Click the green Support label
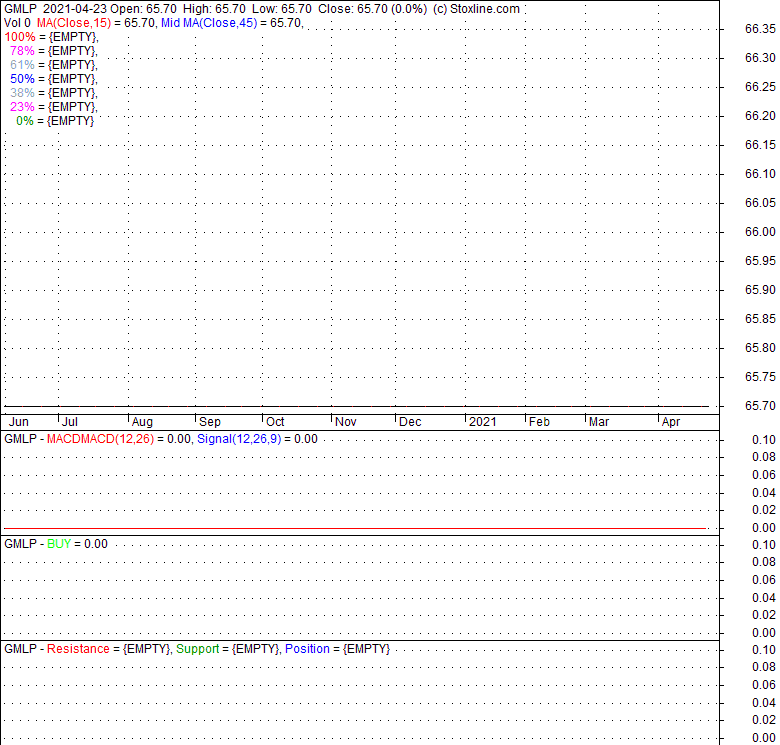 (x=197, y=649)
